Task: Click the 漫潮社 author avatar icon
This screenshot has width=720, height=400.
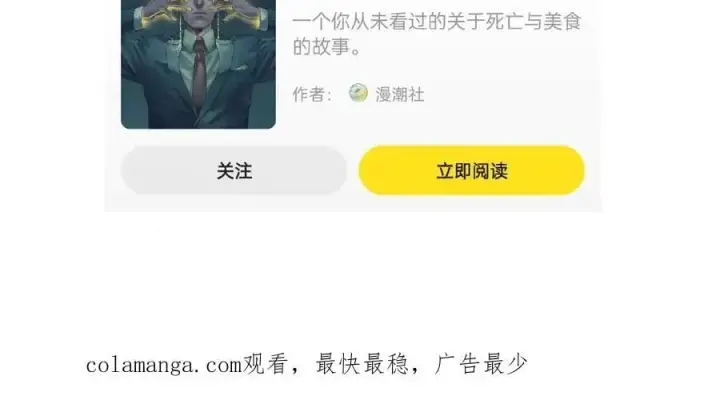Action: pos(358,93)
